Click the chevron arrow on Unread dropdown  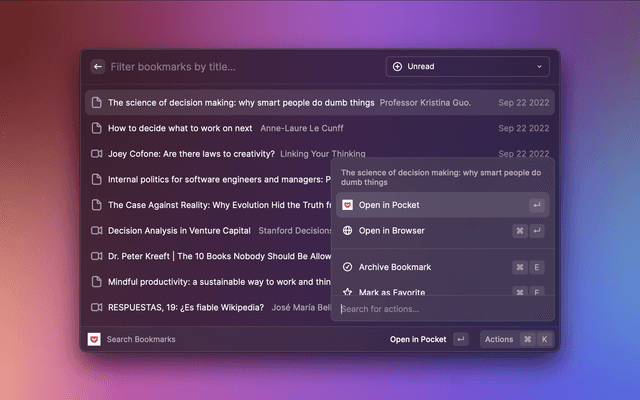point(540,67)
